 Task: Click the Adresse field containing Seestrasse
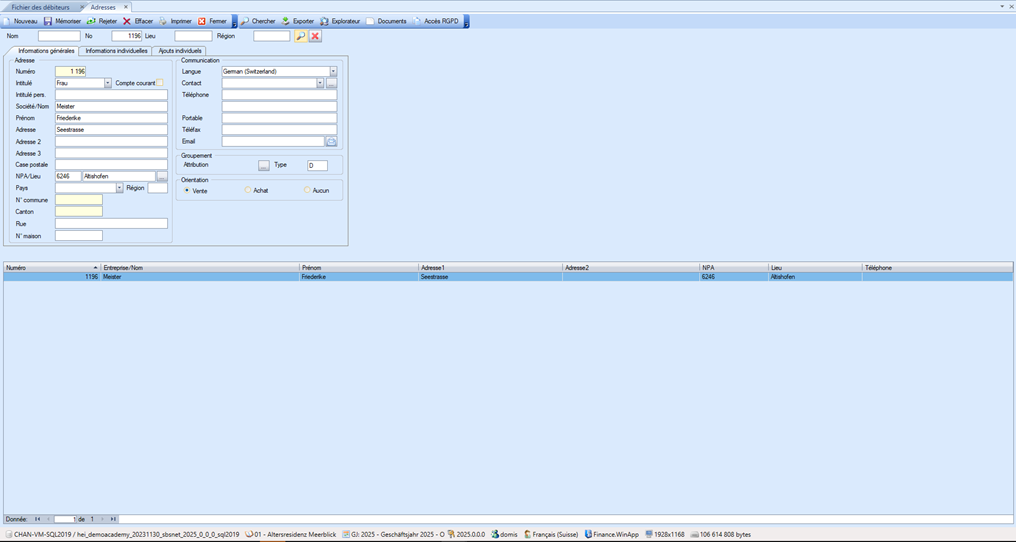(x=111, y=130)
